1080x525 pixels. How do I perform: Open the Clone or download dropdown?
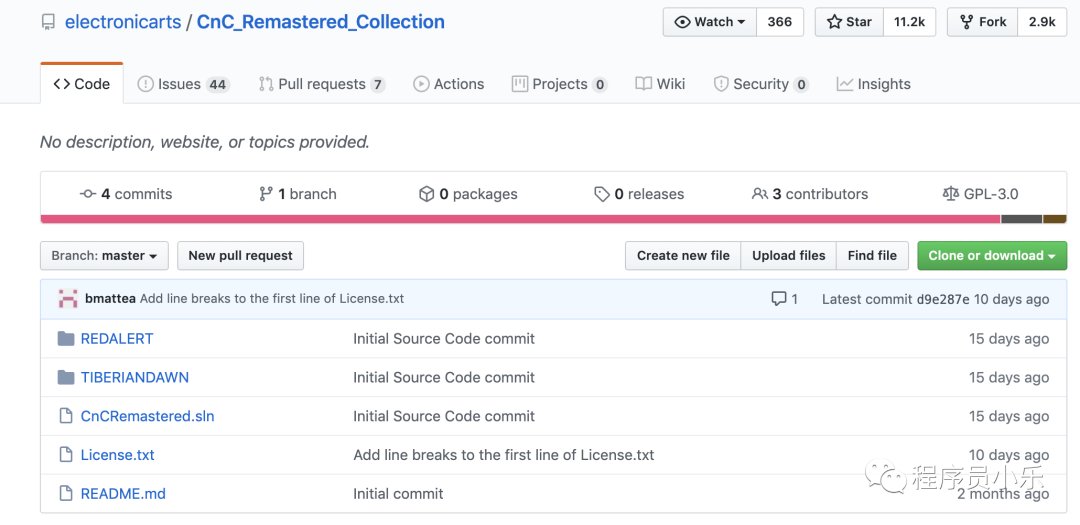tap(992, 256)
